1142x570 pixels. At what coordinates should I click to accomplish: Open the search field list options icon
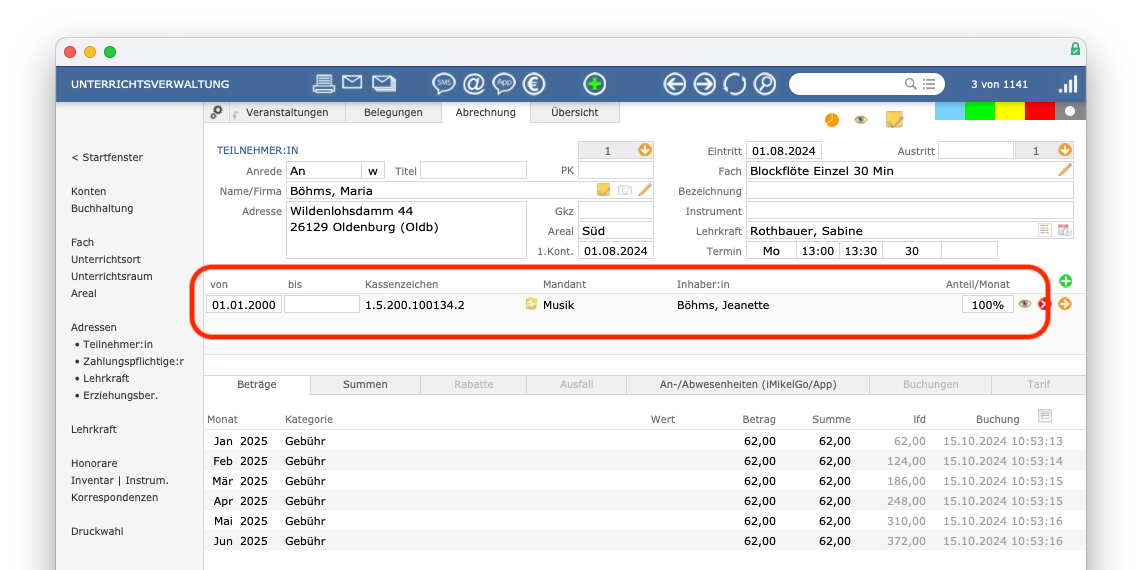(x=929, y=84)
